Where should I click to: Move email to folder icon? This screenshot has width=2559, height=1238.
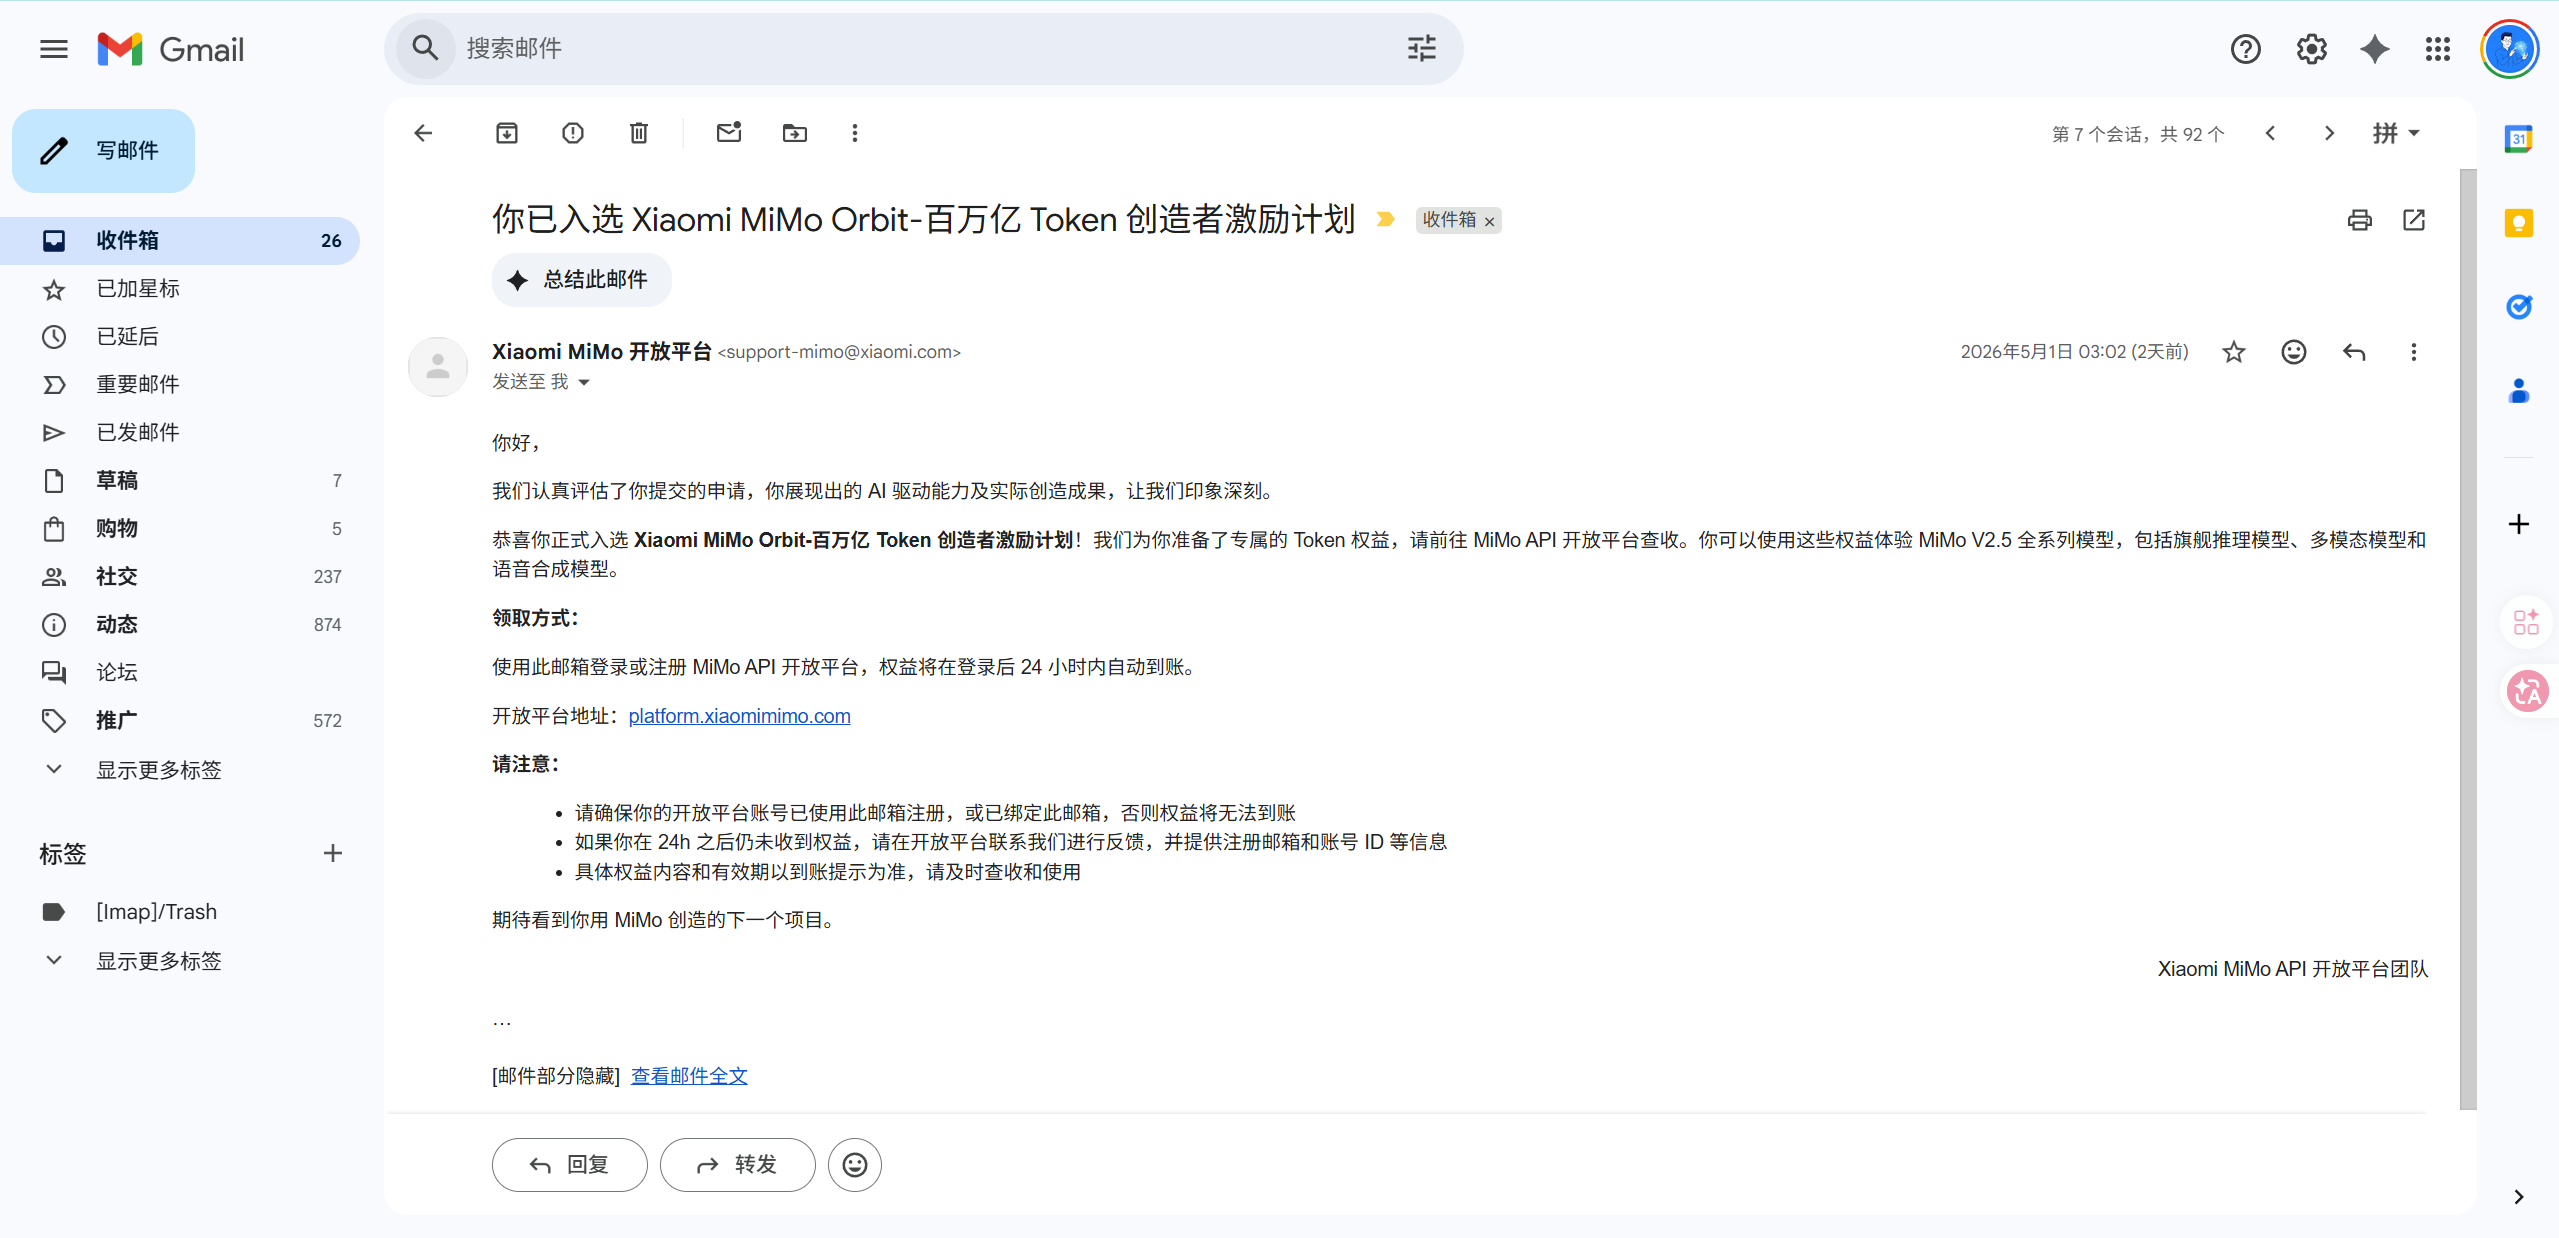tap(794, 133)
